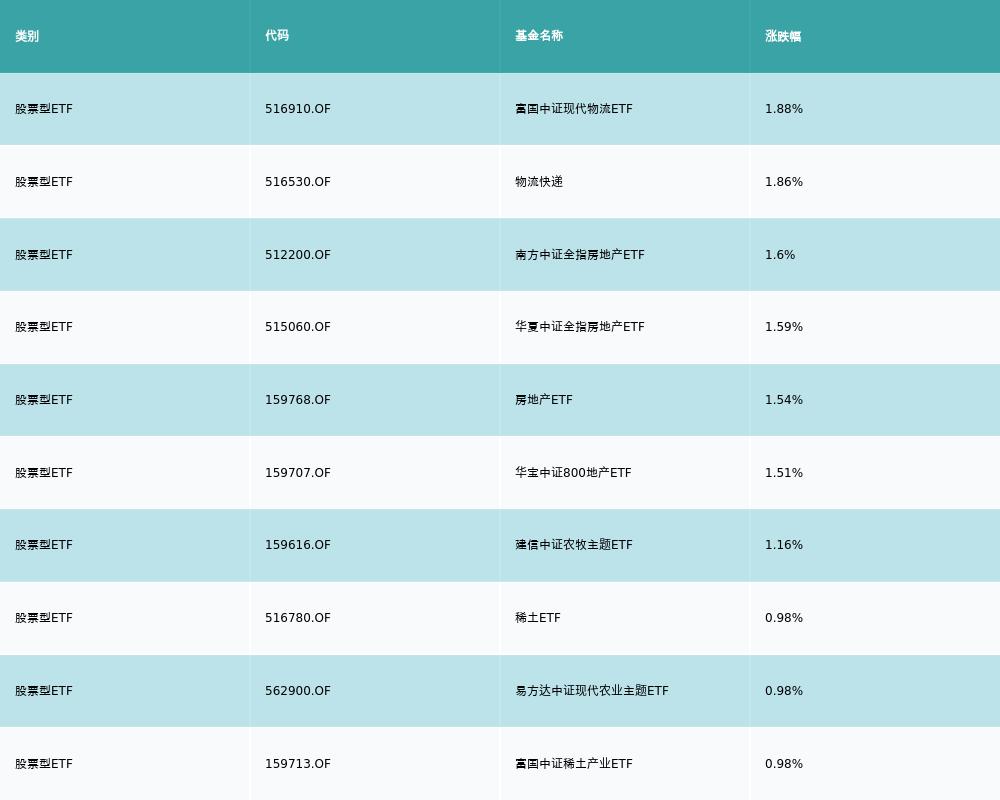Click 股票型ETF in the 512200.OF row
The width and height of the screenshot is (1000, 800).
[44, 255]
